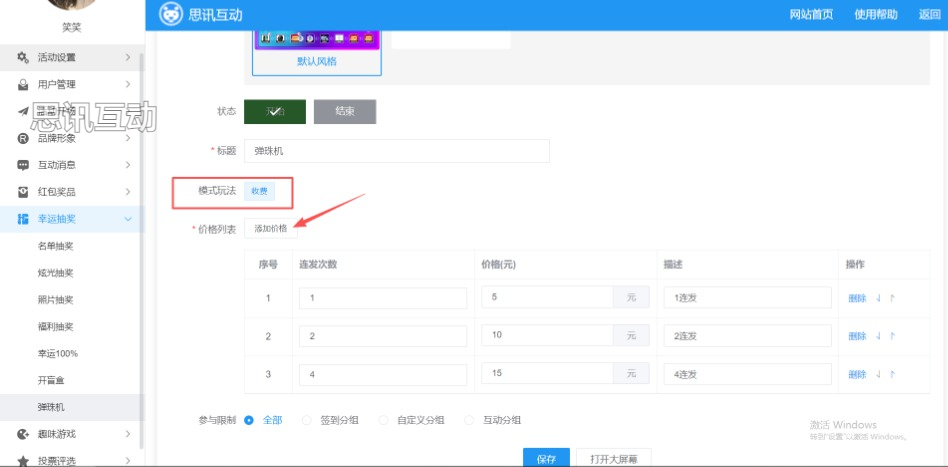Click the 用户管理 user icon in sidebar
The height and width of the screenshot is (467, 948).
click(x=23, y=84)
